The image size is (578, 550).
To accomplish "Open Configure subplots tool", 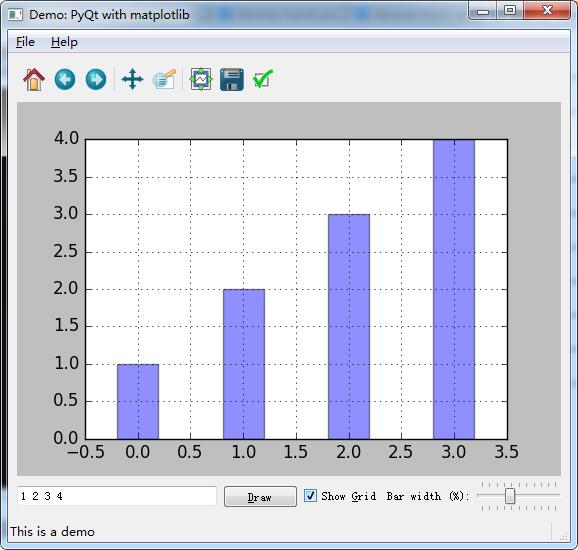I will 201,79.
